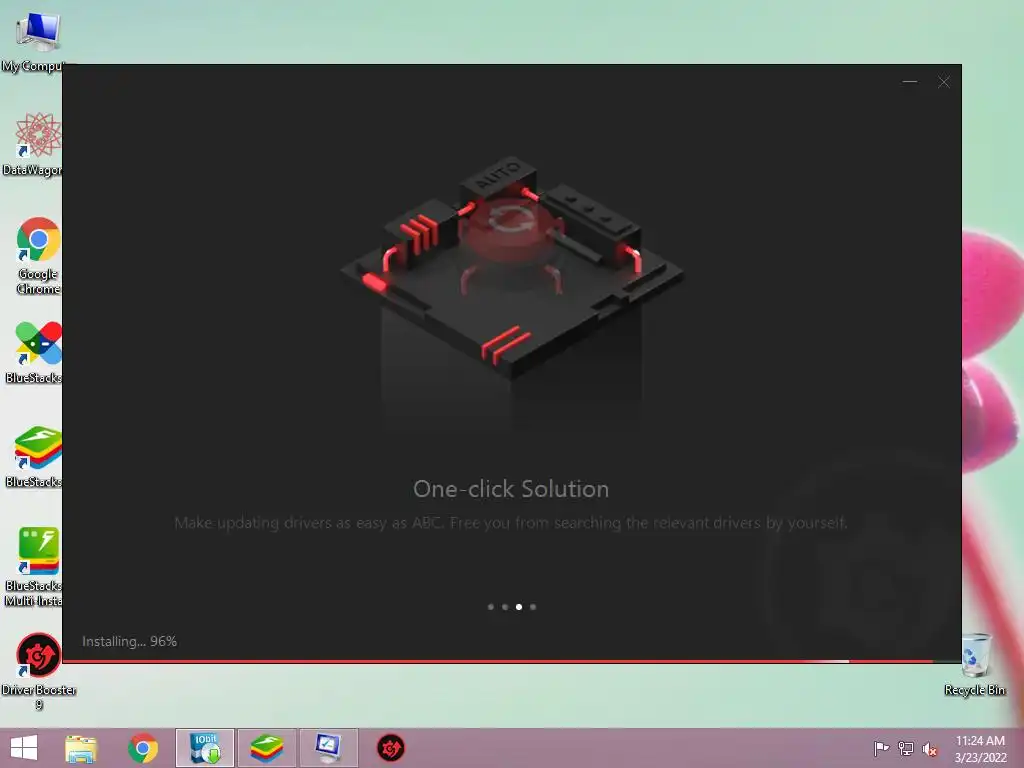Switch to the computer monitor taskbar item
The width and height of the screenshot is (1024, 768).
(328, 748)
